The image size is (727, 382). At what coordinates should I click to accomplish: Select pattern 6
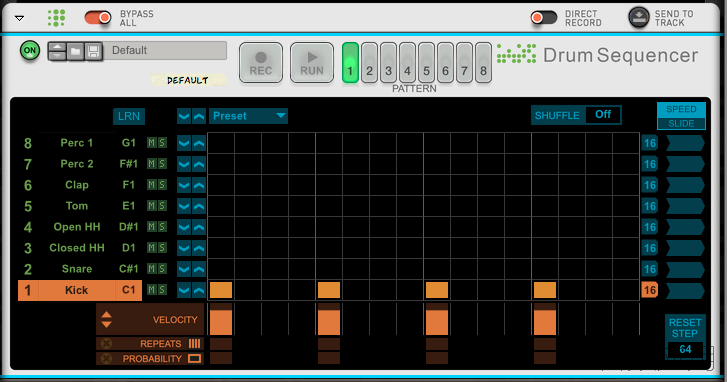click(x=446, y=63)
